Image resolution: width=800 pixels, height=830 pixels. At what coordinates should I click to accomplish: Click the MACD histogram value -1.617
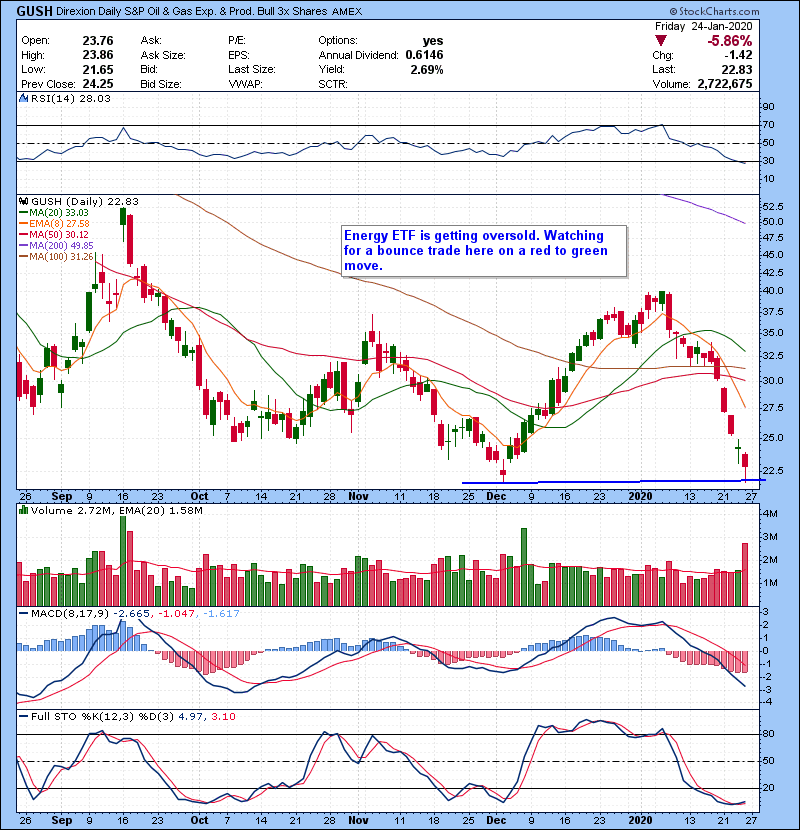(221, 614)
